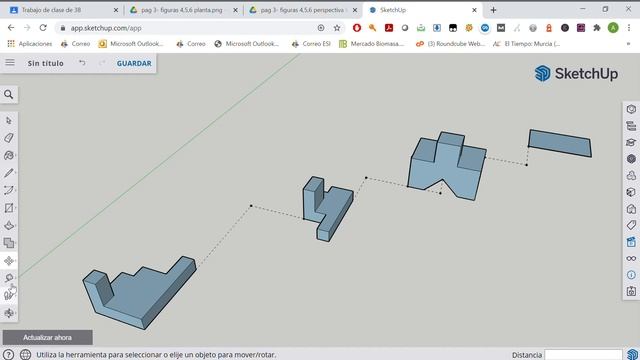The width and height of the screenshot is (640, 360).
Task: Select the Walk footprints tool
Action: click(9, 295)
